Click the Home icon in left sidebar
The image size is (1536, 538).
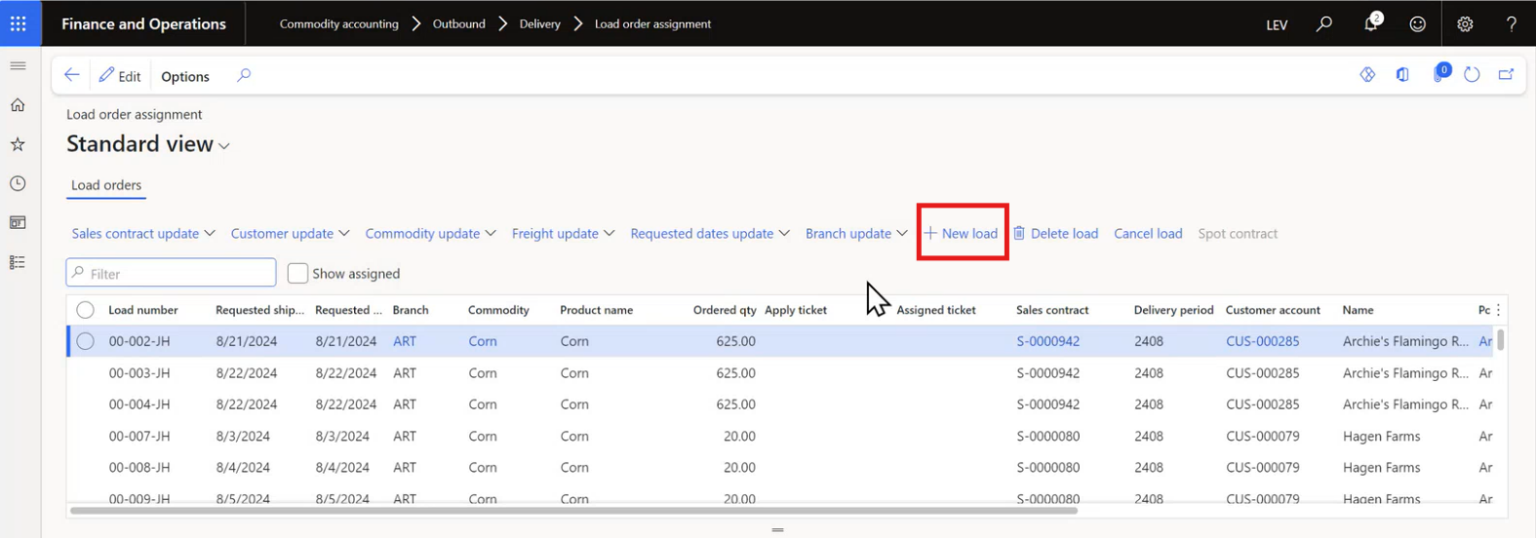pos(17,105)
